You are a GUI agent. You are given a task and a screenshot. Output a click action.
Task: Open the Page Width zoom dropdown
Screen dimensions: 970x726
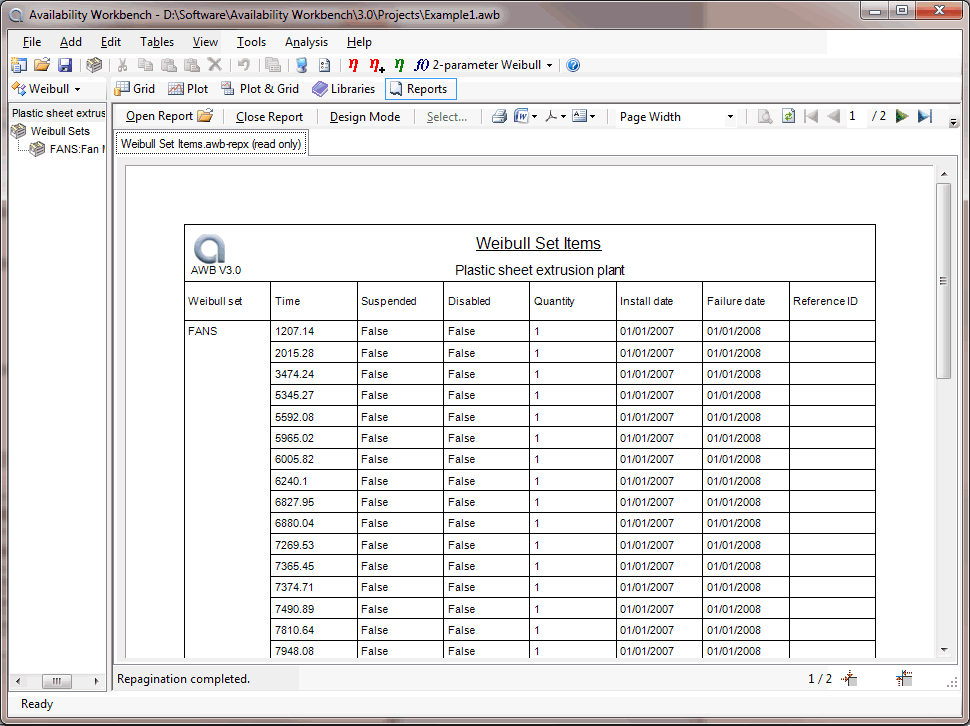pos(730,117)
